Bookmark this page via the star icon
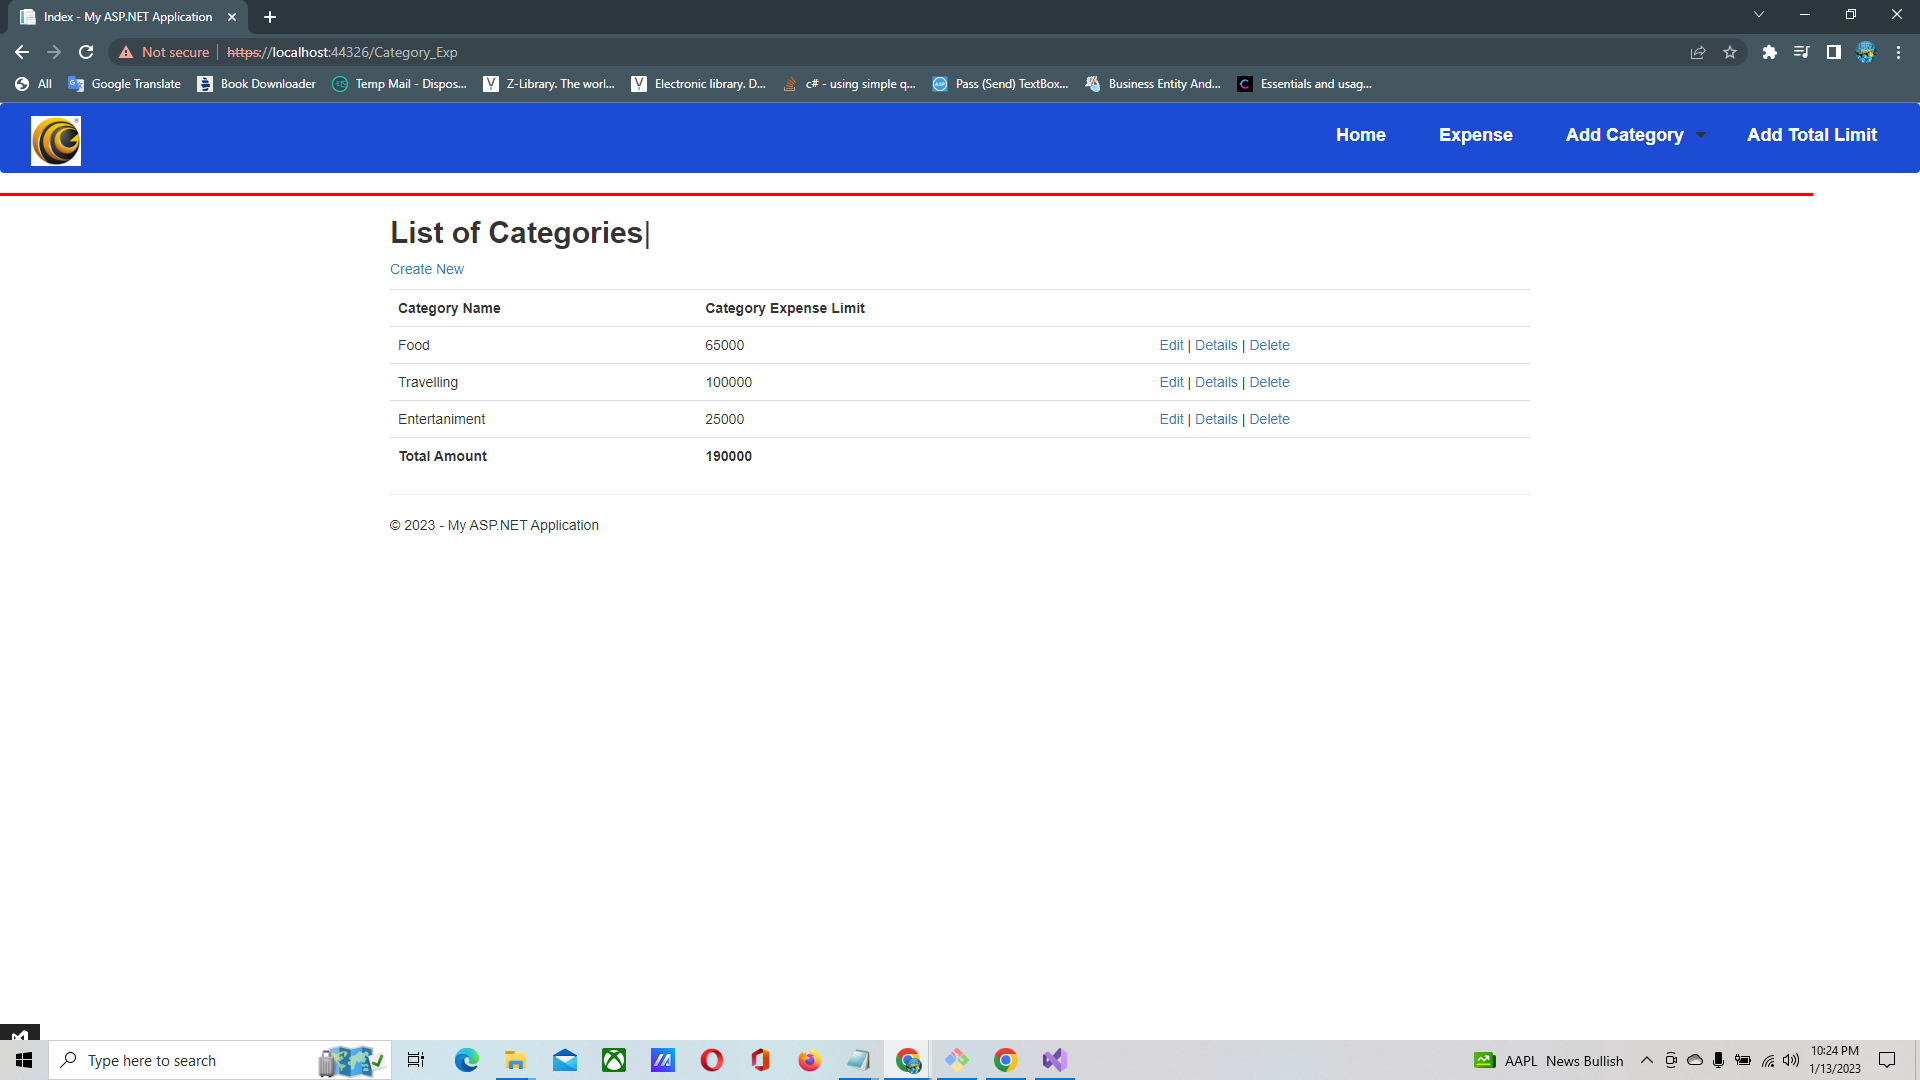The height and width of the screenshot is (1080, 1920). pyautogui.click(x=1730, y=52)
